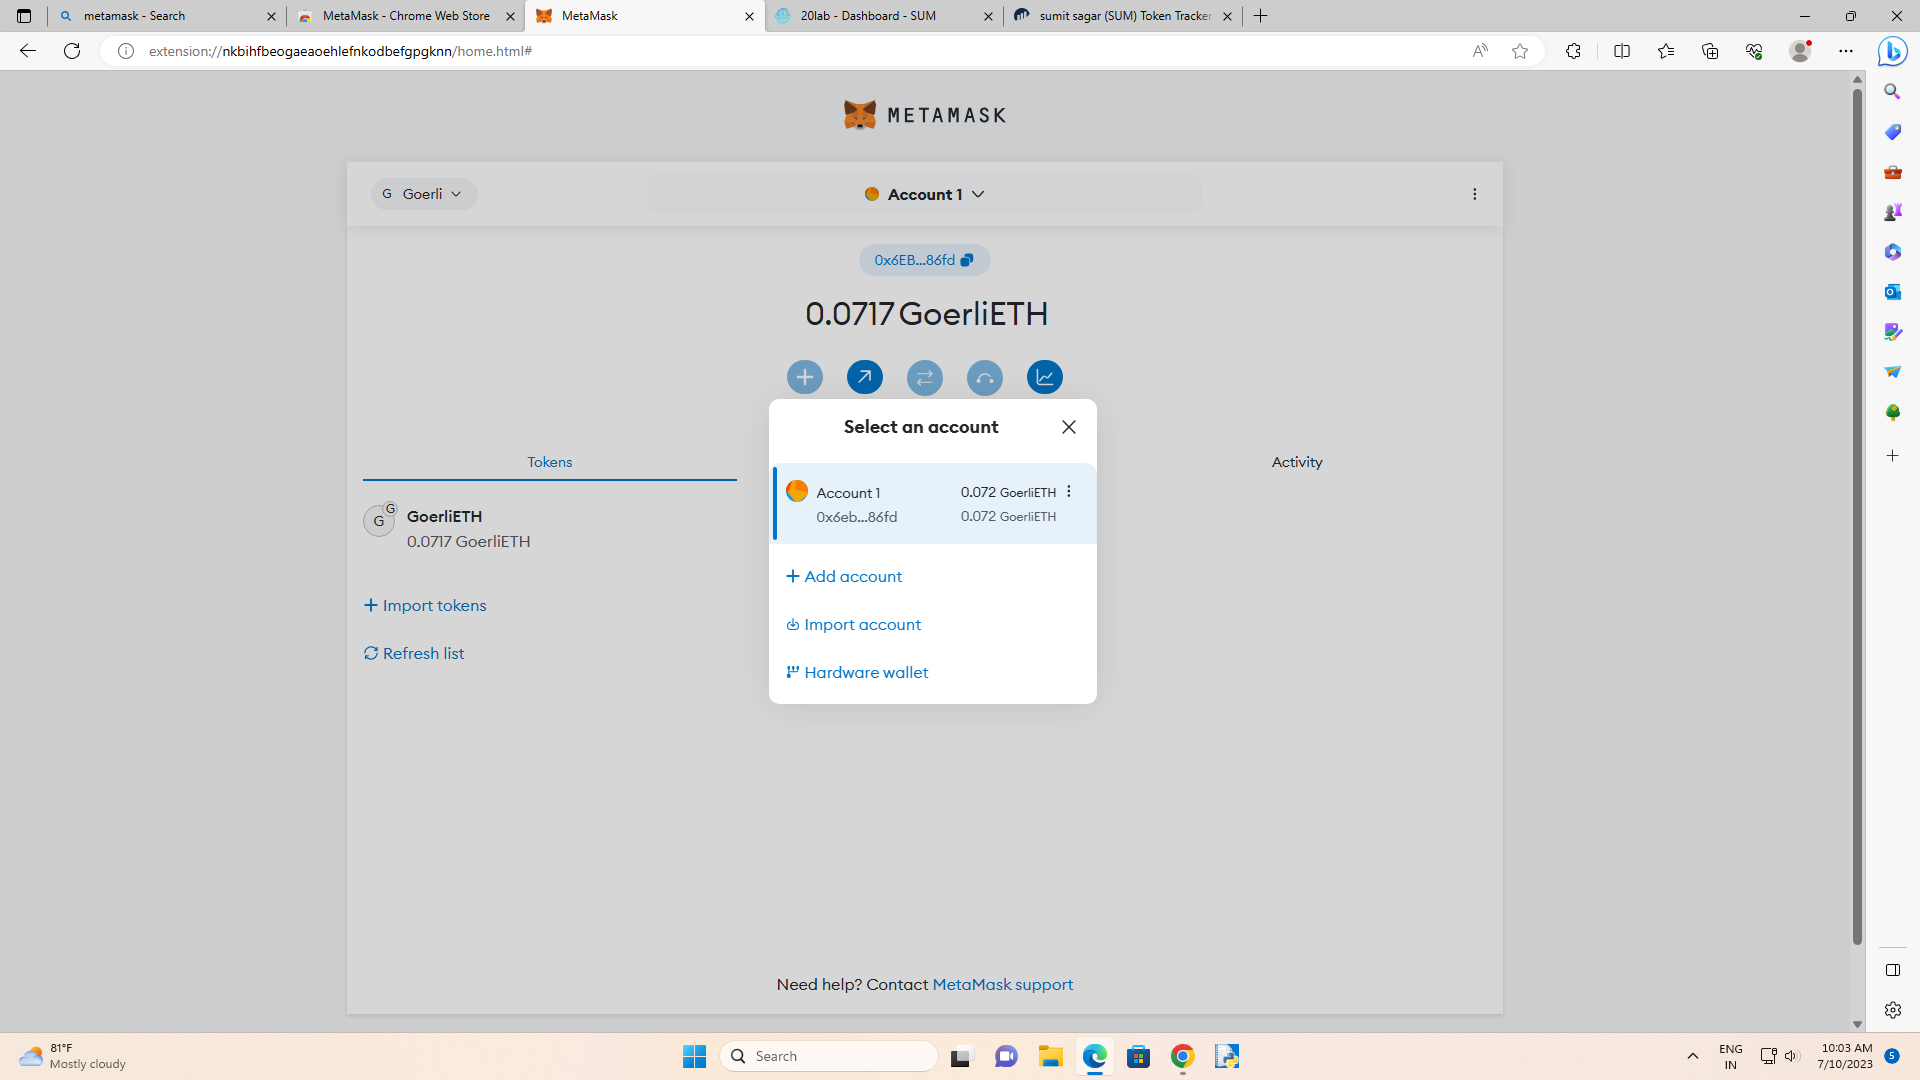Click the Bridge action icon
The width and height of the screenshot is (1920, 1080).
coord(984,377)
